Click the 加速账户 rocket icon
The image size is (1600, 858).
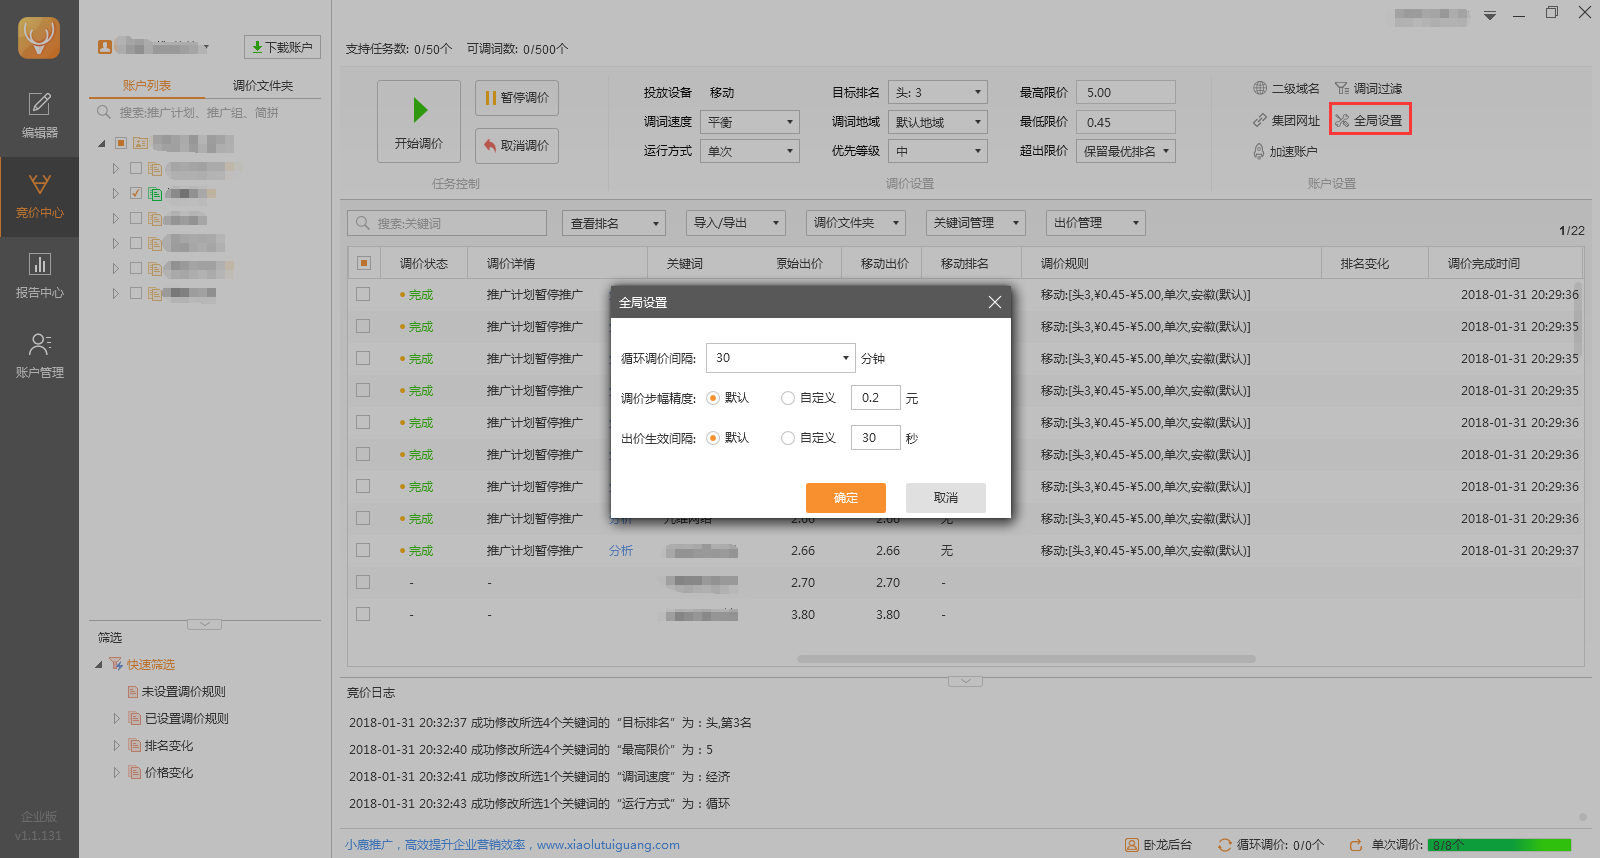[x=1259, y=151]
